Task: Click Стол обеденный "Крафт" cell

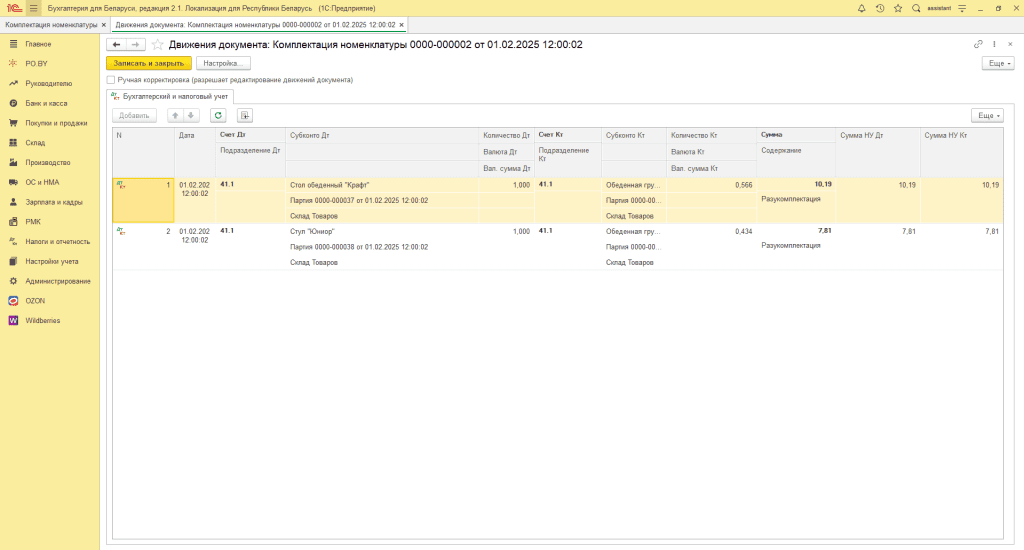Action: pyautogui.click(x=382, y=185)
